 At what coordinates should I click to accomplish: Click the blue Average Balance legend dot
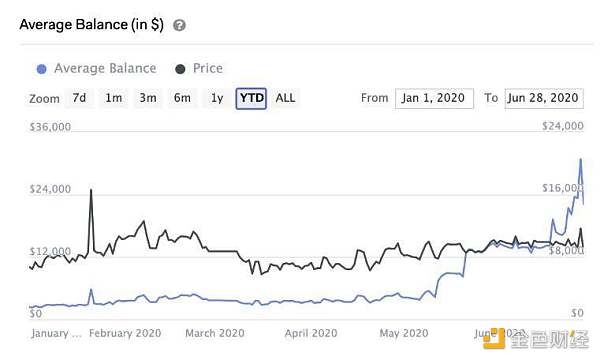click(x=41, y=69)
